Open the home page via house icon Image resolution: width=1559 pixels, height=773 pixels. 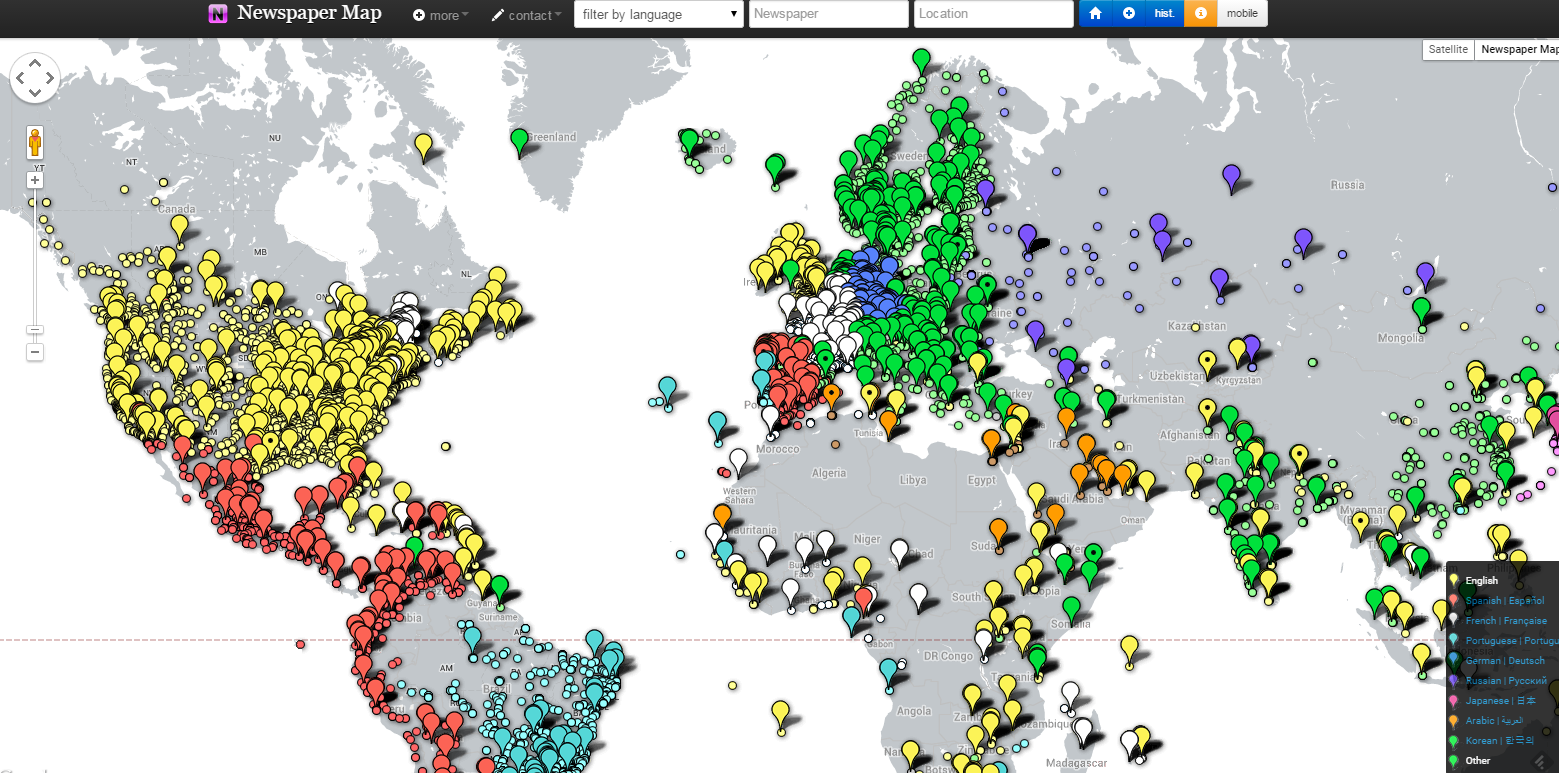pyautogui.click(x=1096, y=13)
